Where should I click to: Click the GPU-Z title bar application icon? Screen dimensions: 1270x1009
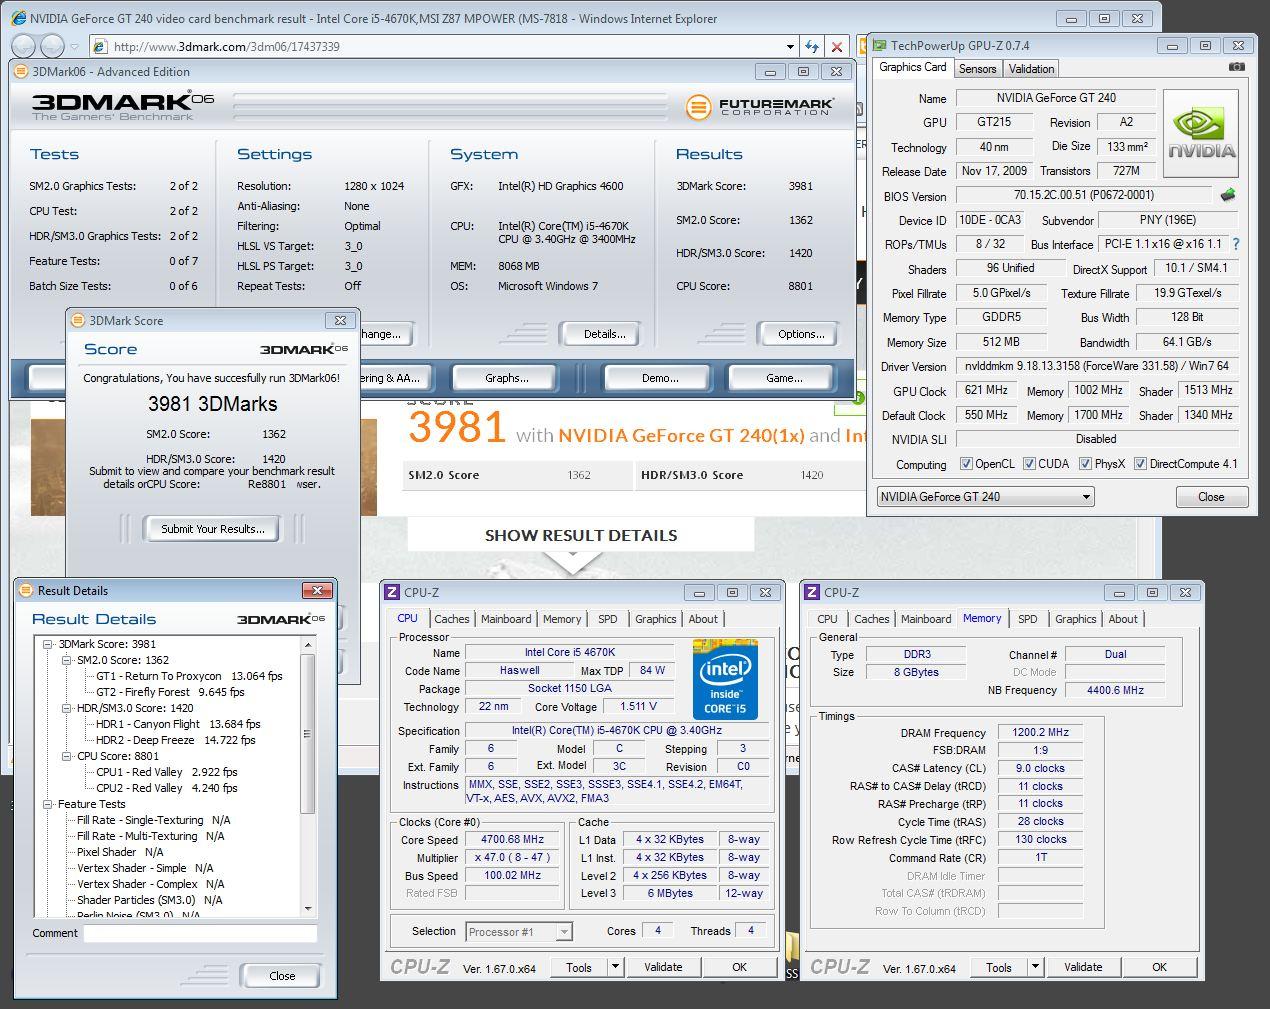click(879, 45)
